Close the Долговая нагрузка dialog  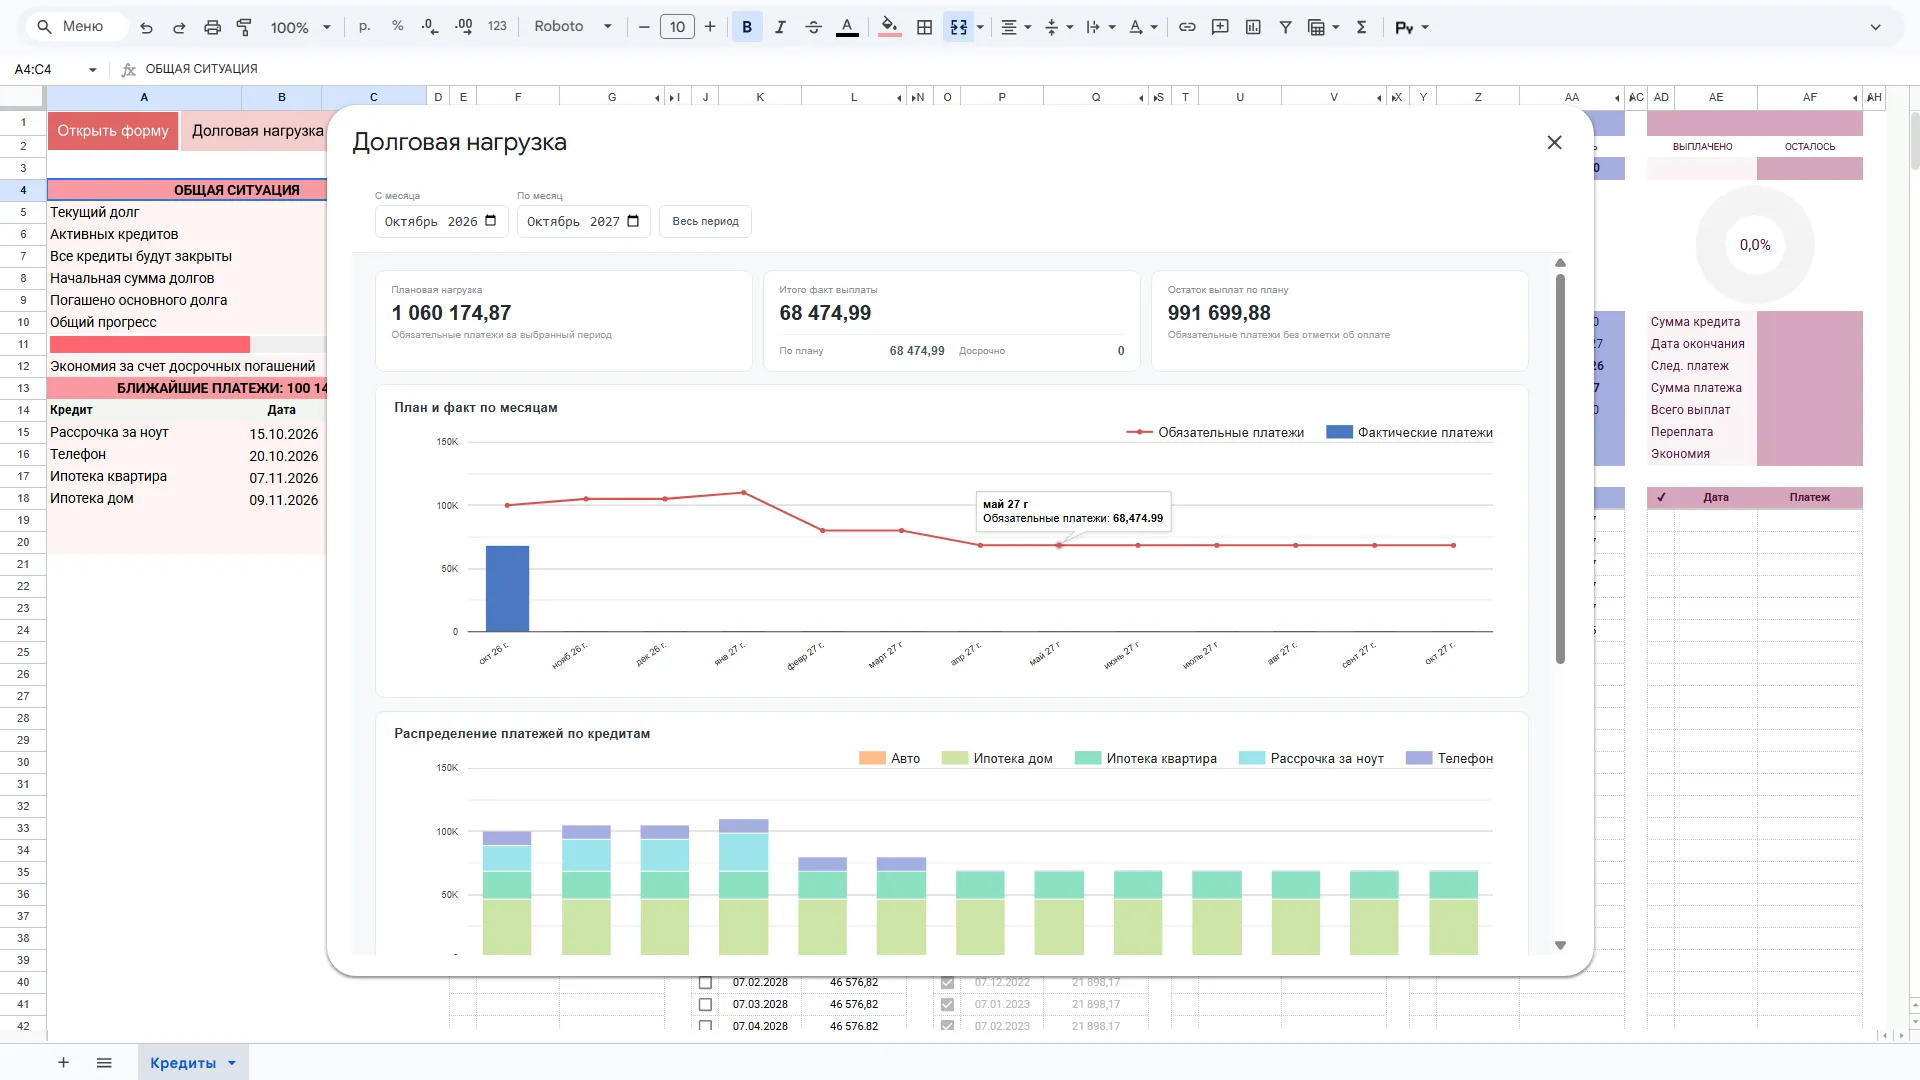(x=1554, y=142)
